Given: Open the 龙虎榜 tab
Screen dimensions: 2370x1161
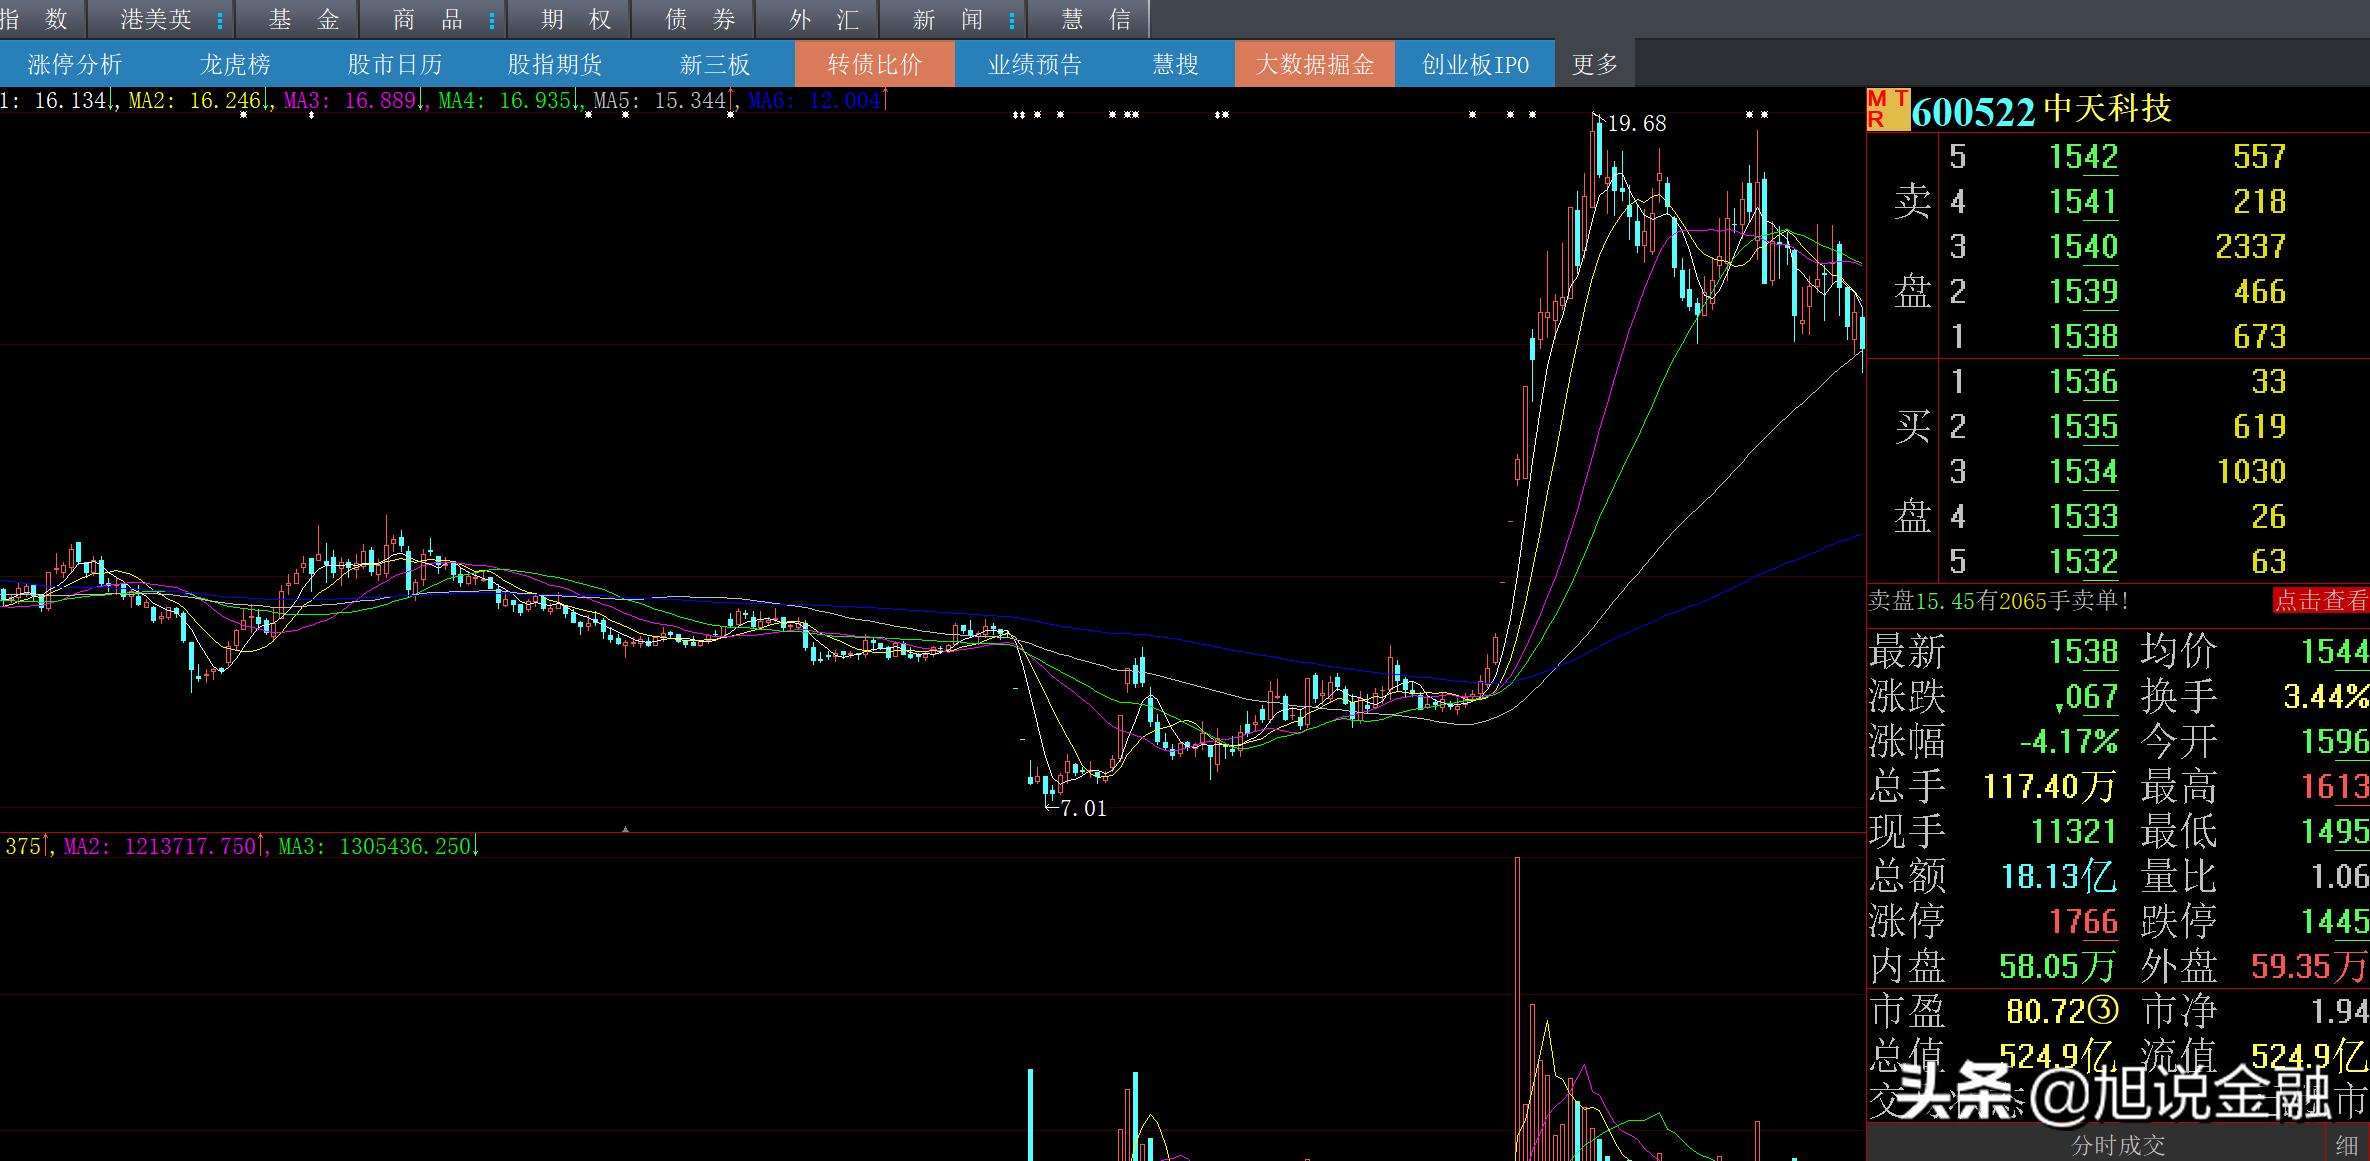Looking at the screenshot, I should click(235, 65).
